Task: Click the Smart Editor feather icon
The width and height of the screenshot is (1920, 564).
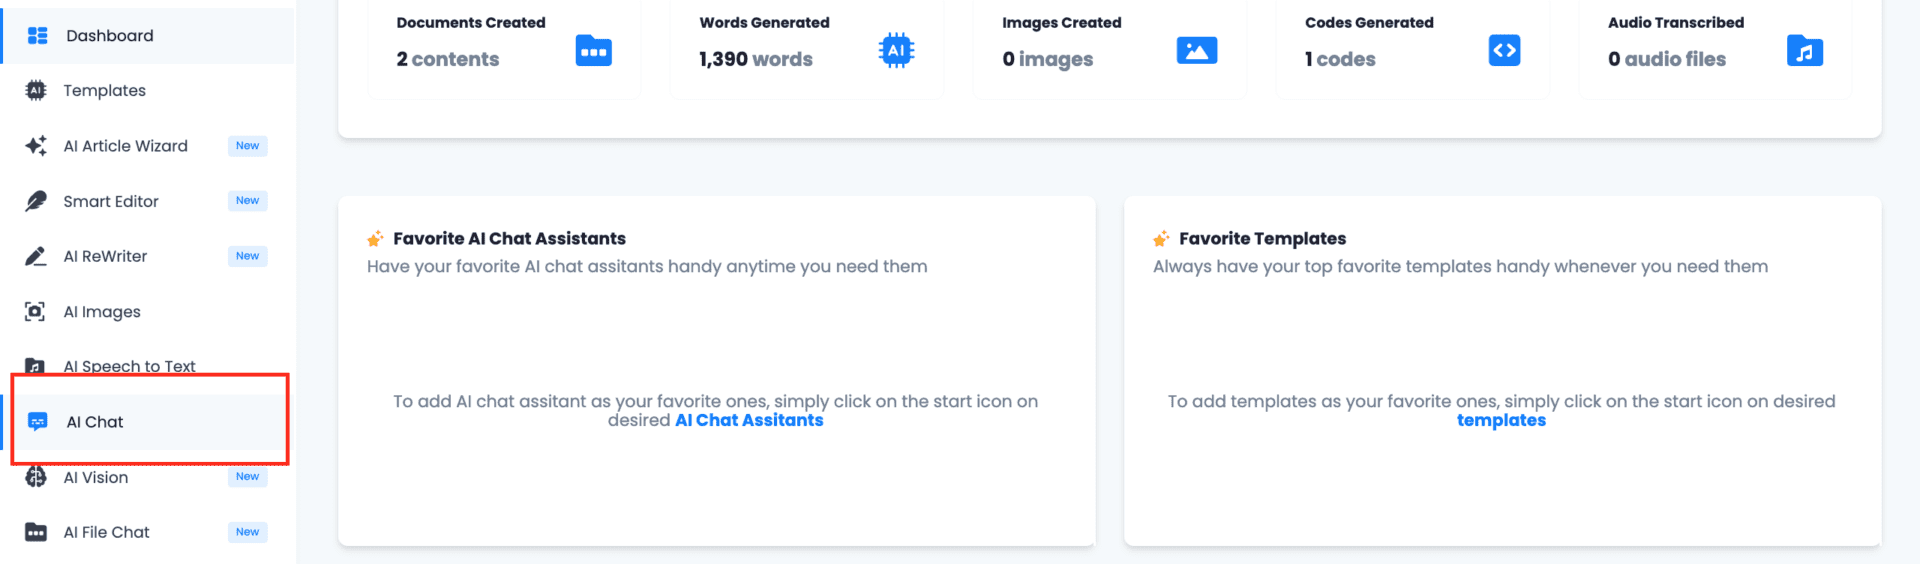Action: click(x=36, y=201)
